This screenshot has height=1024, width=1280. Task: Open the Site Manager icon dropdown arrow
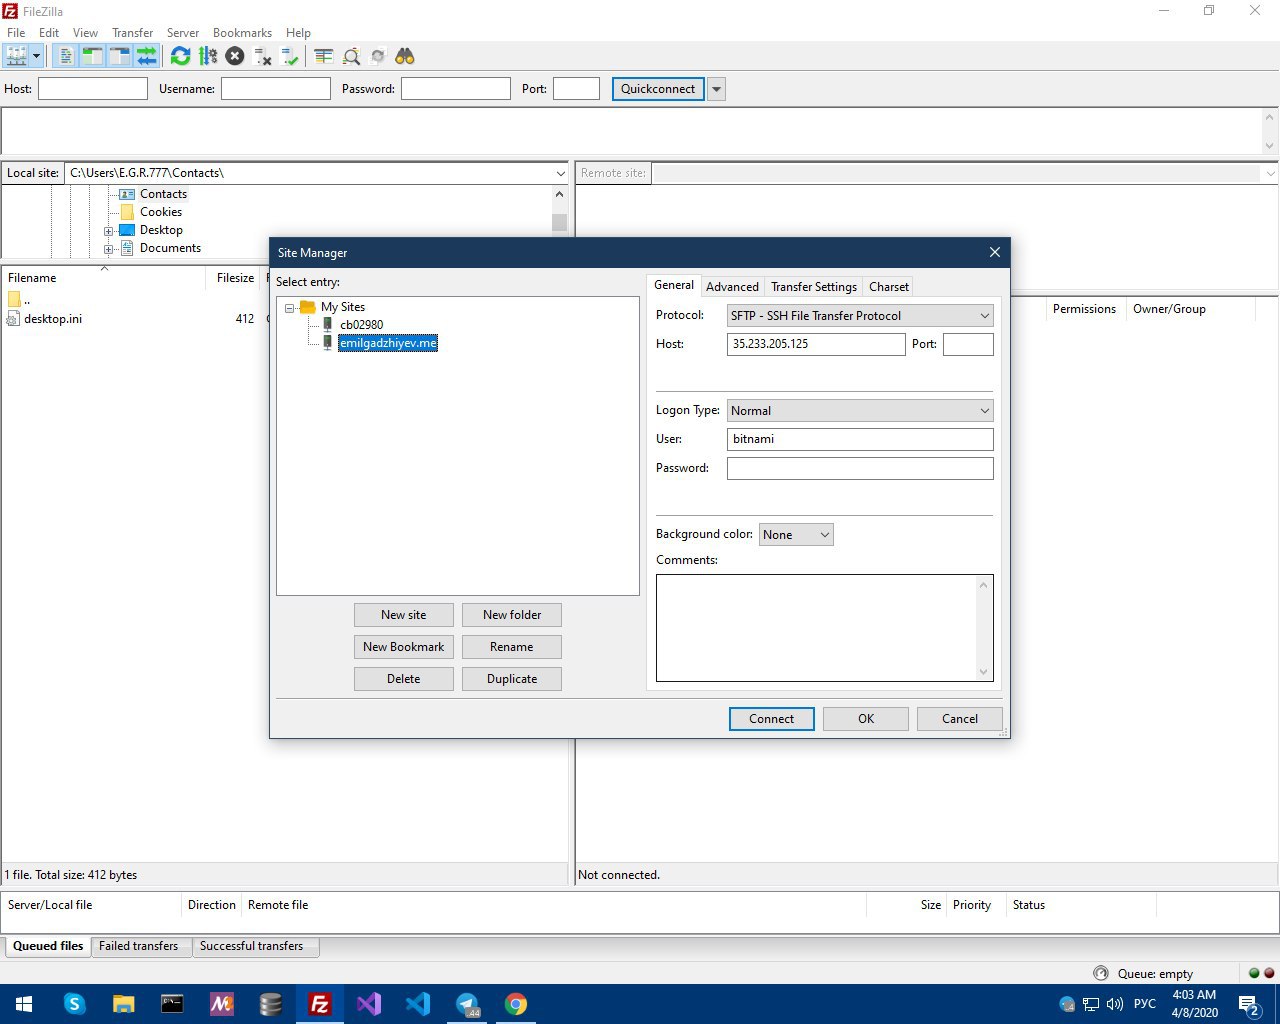(37, 56)
